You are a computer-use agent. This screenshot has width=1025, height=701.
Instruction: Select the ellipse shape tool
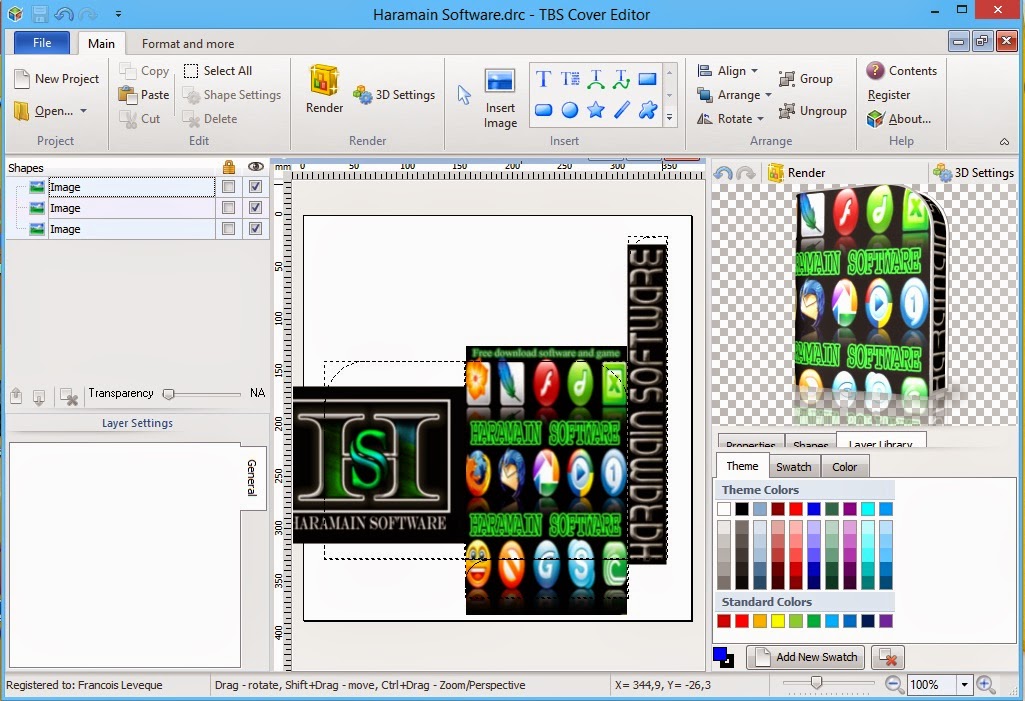click(x=569, y=110)
